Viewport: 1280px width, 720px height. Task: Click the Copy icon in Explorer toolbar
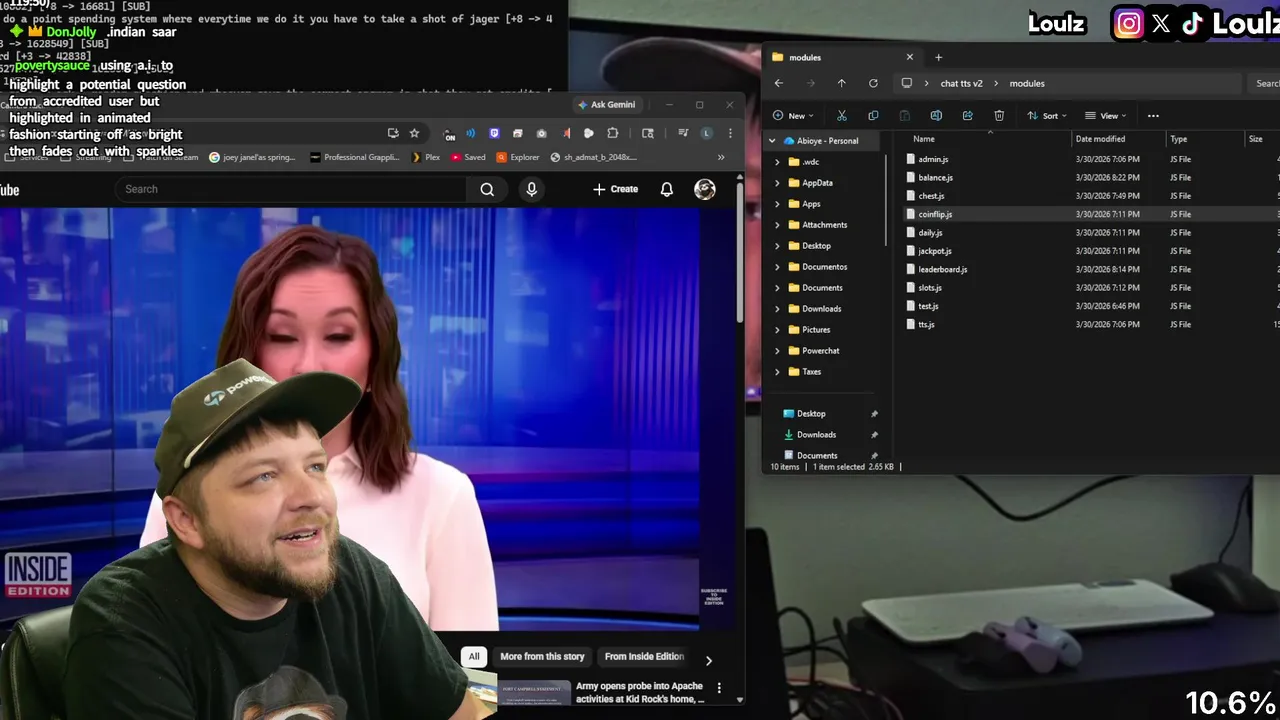[873, 116]
